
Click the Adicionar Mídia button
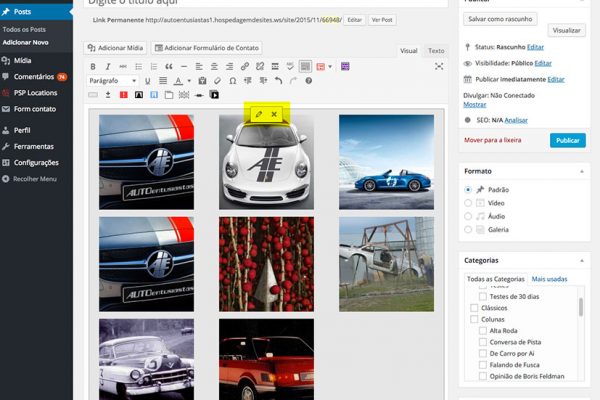pos(117,47)
